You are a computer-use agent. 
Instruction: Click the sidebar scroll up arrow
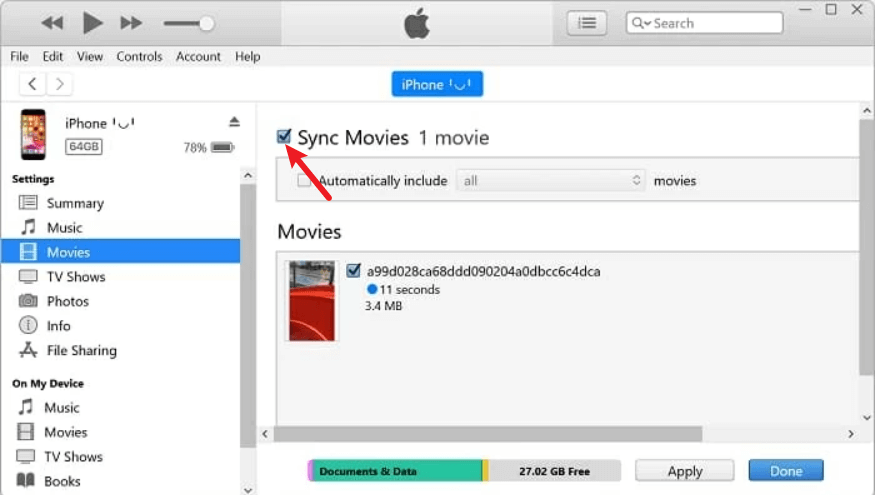coord(248,176)
